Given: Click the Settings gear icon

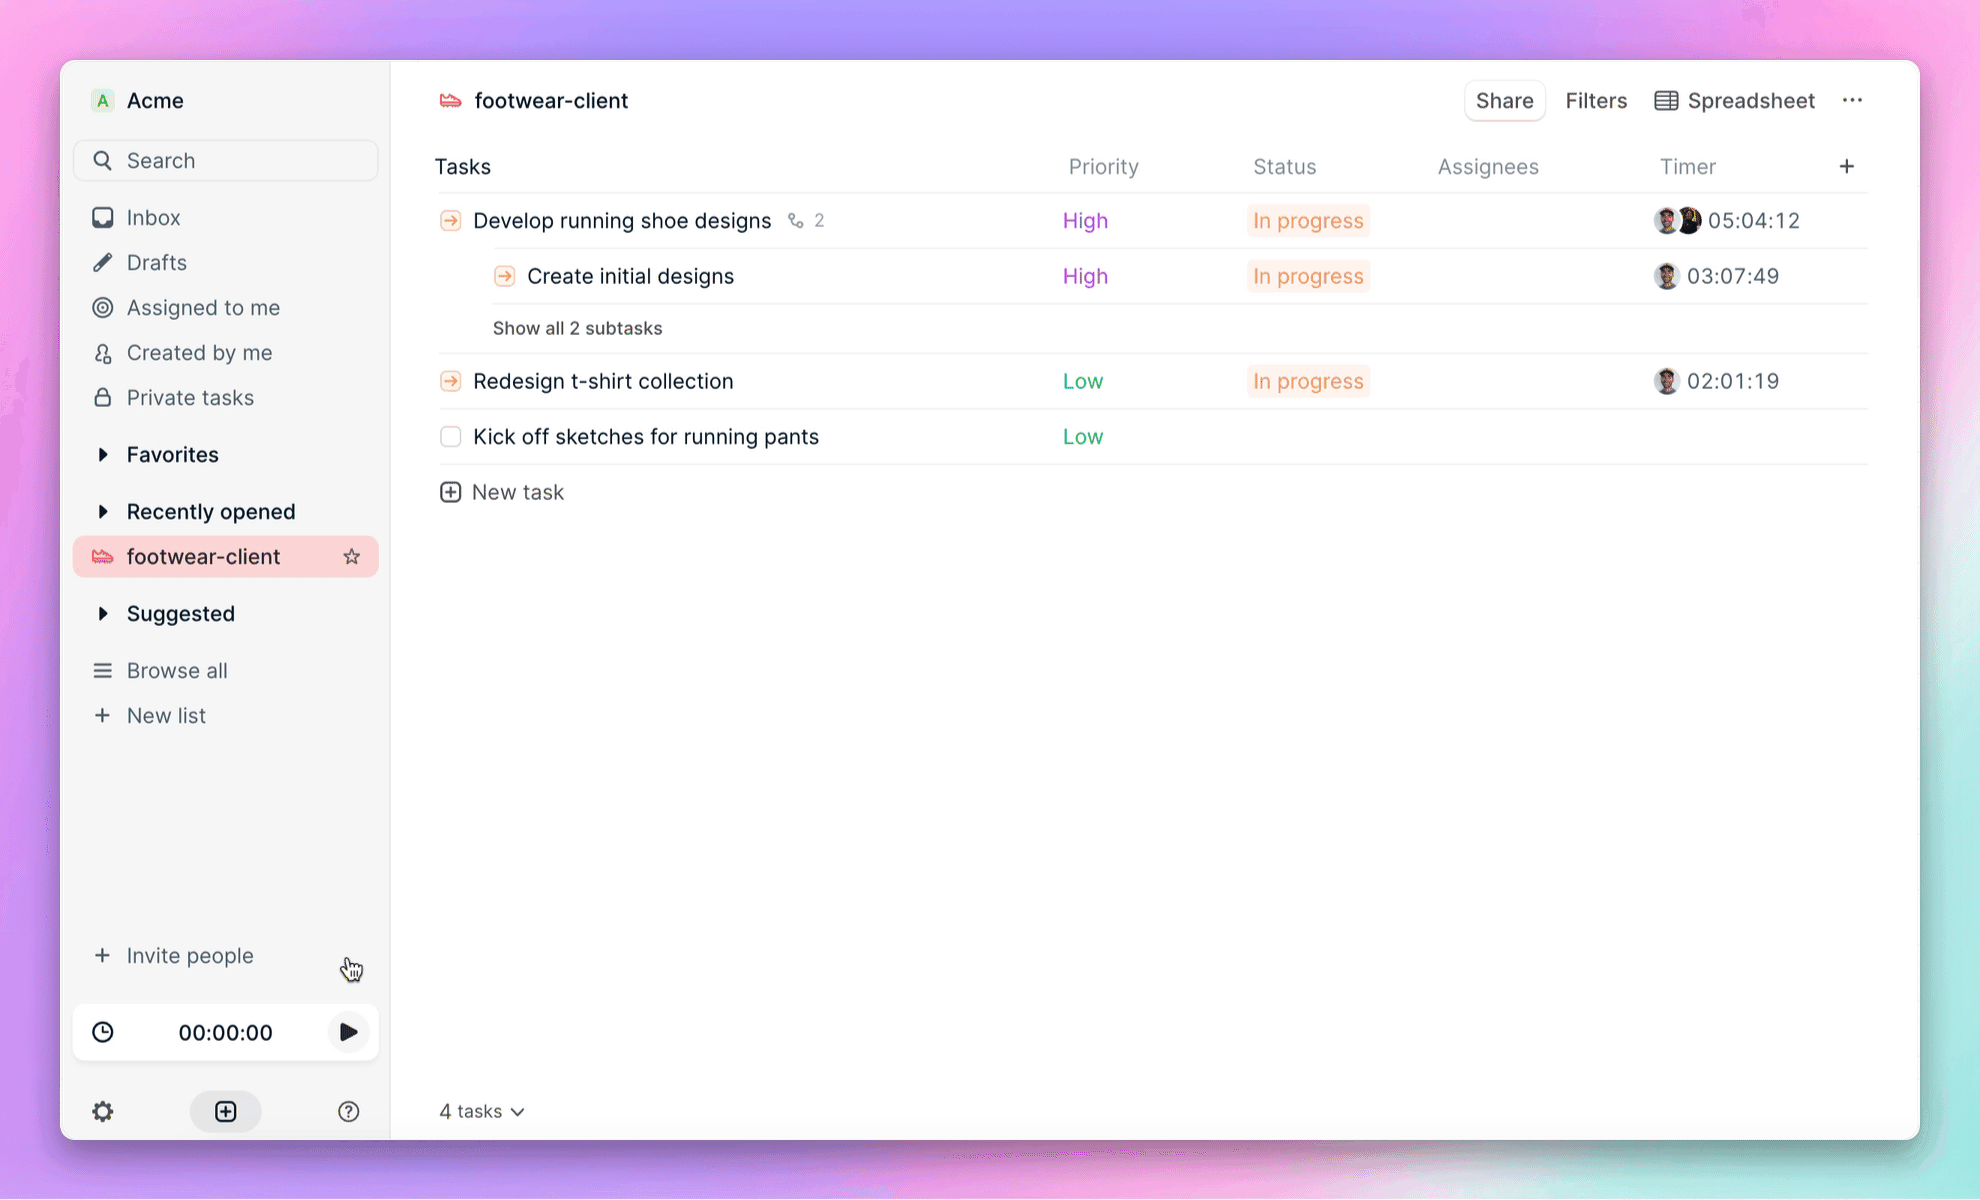Looking at the screenshot, I should pyautogui.click(x=102, y=1111).
